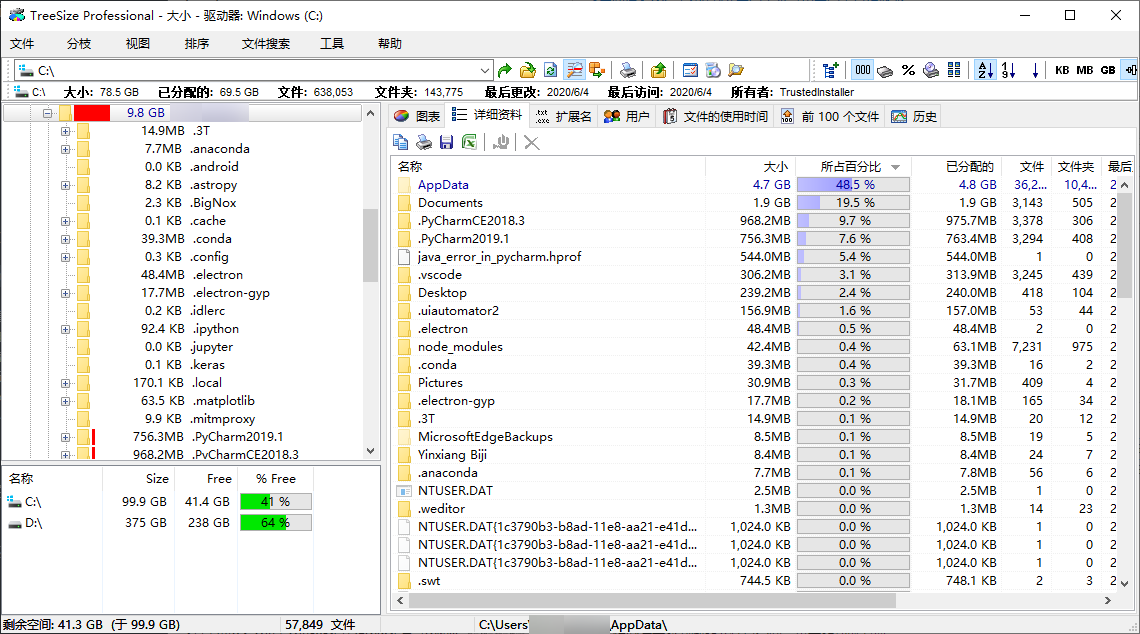Image resolution: width=1140 pixels, height=634 pixels.
Task: Sort by 名称 column header in details
Action: [x=548, y=166]
